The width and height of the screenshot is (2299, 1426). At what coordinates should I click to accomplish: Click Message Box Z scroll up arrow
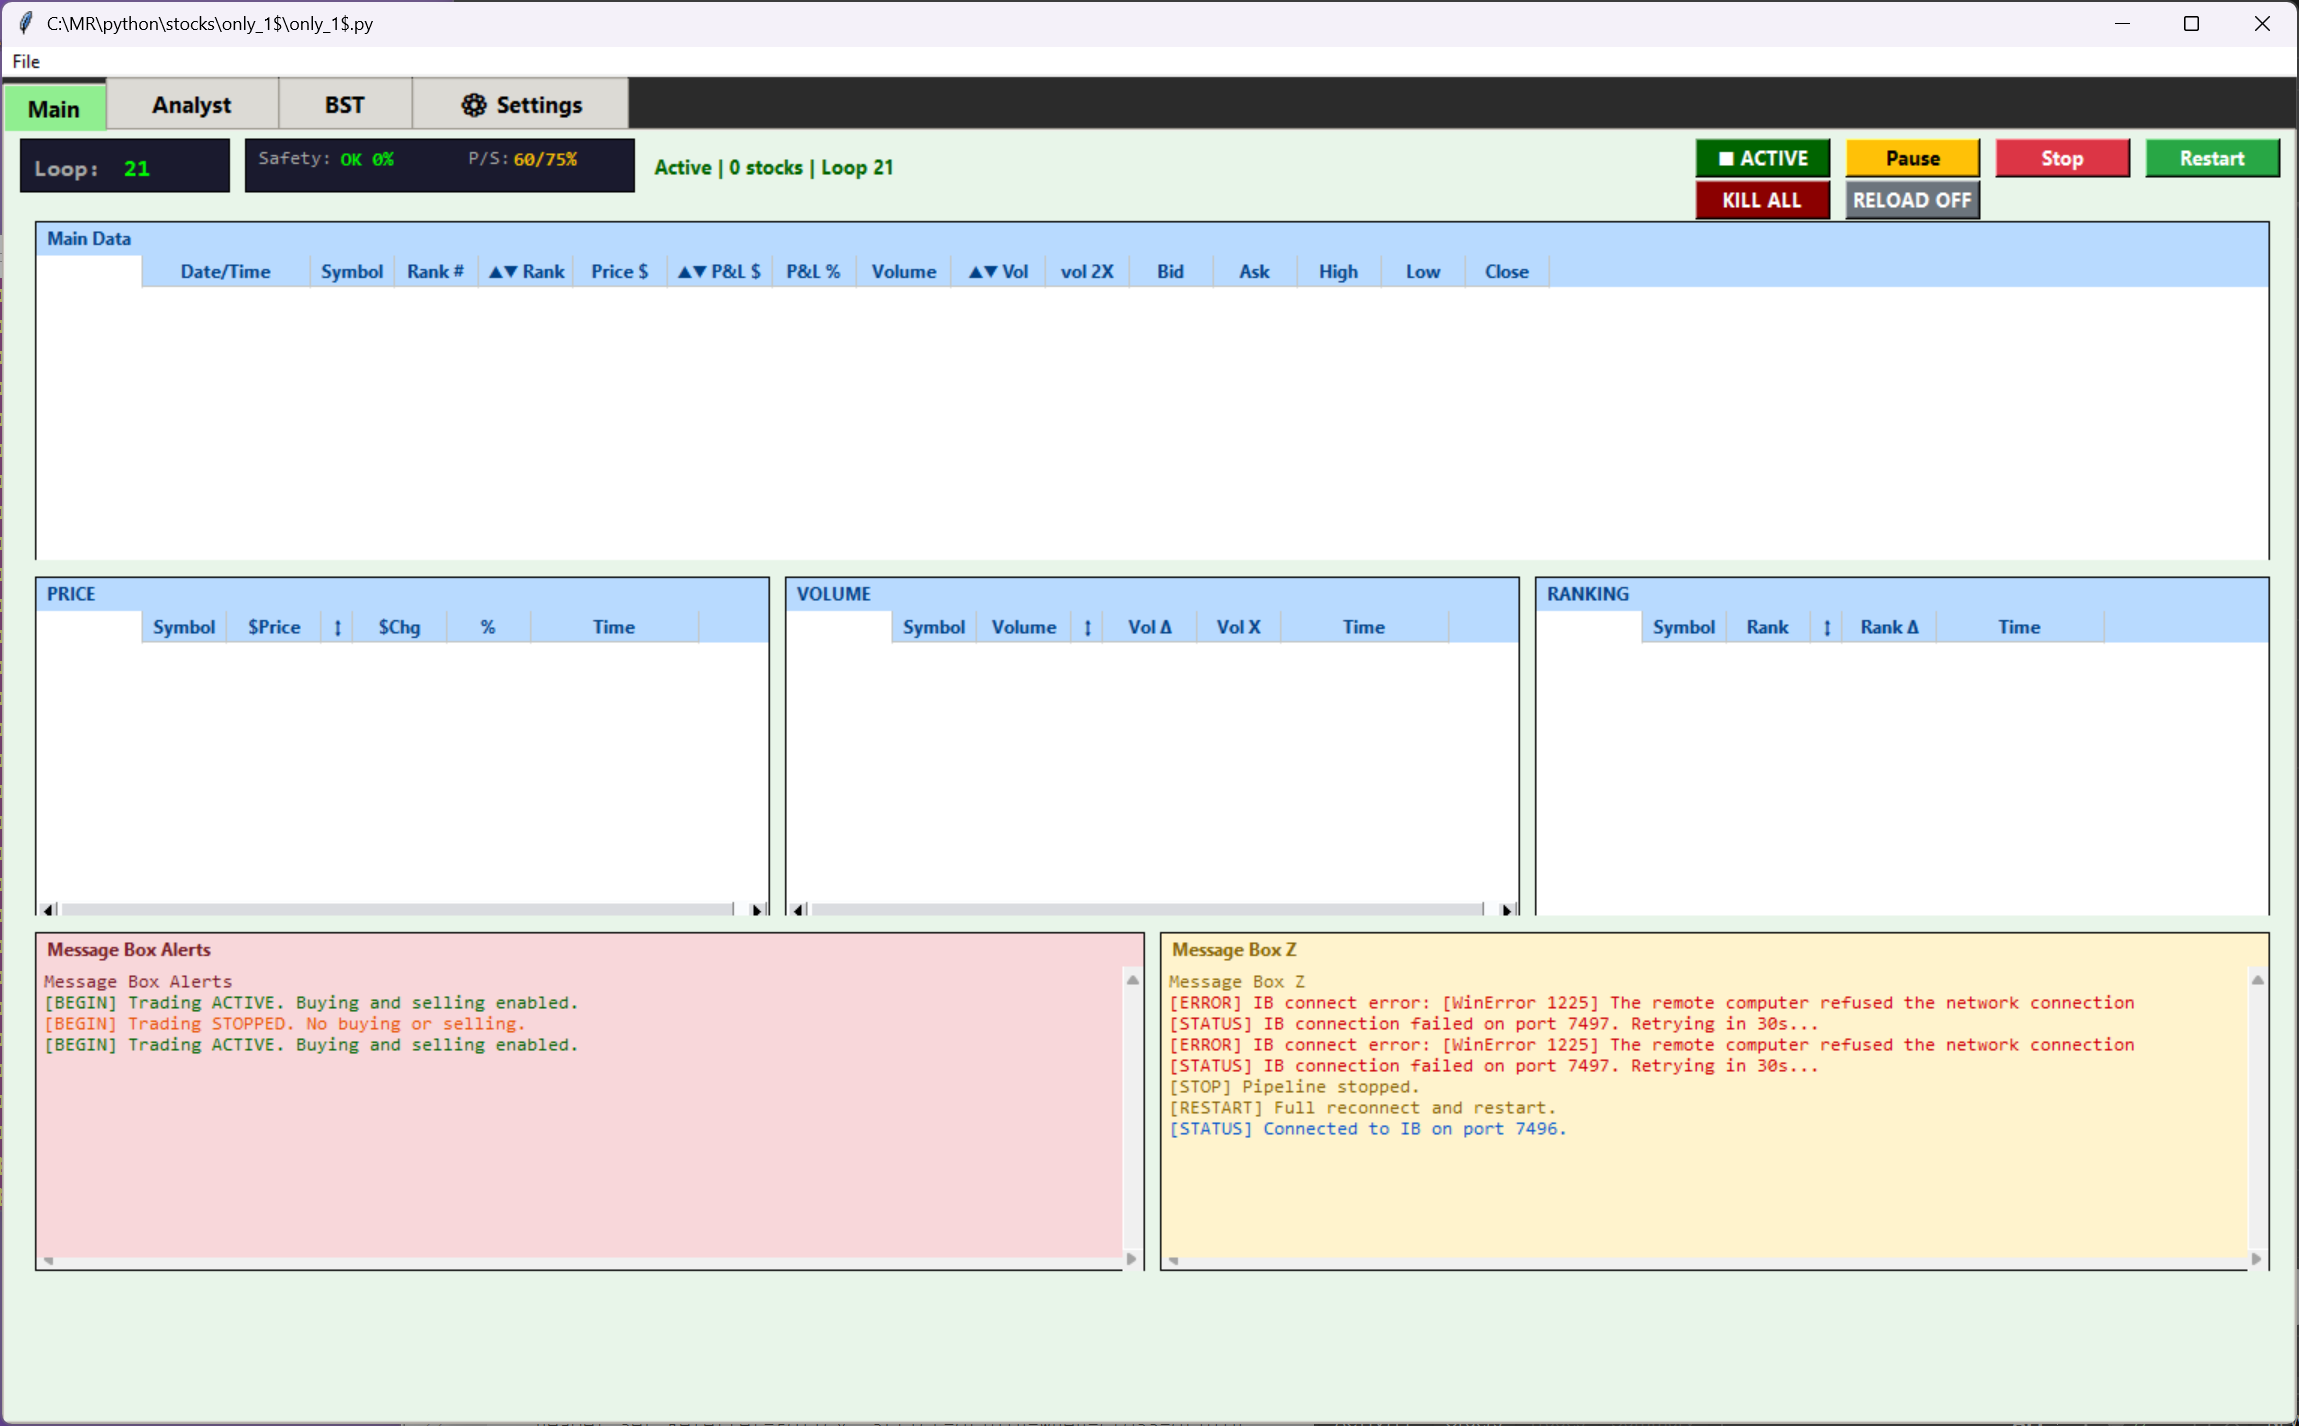click(x=2257, y=980)
